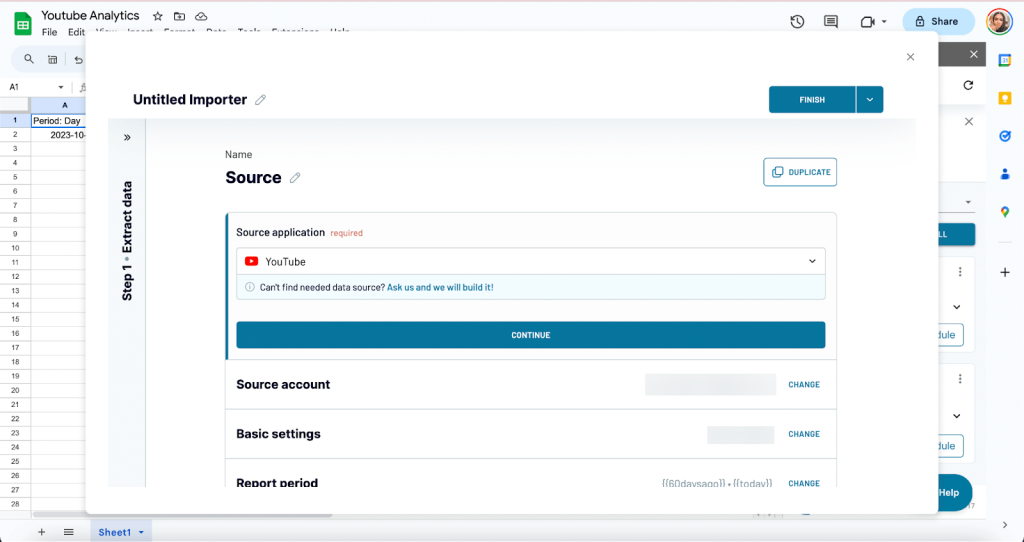Image resolution: width=1024 pixels, height=542 pixels.
Task: Click the CONTINUE button
Action: pos(530,335)
